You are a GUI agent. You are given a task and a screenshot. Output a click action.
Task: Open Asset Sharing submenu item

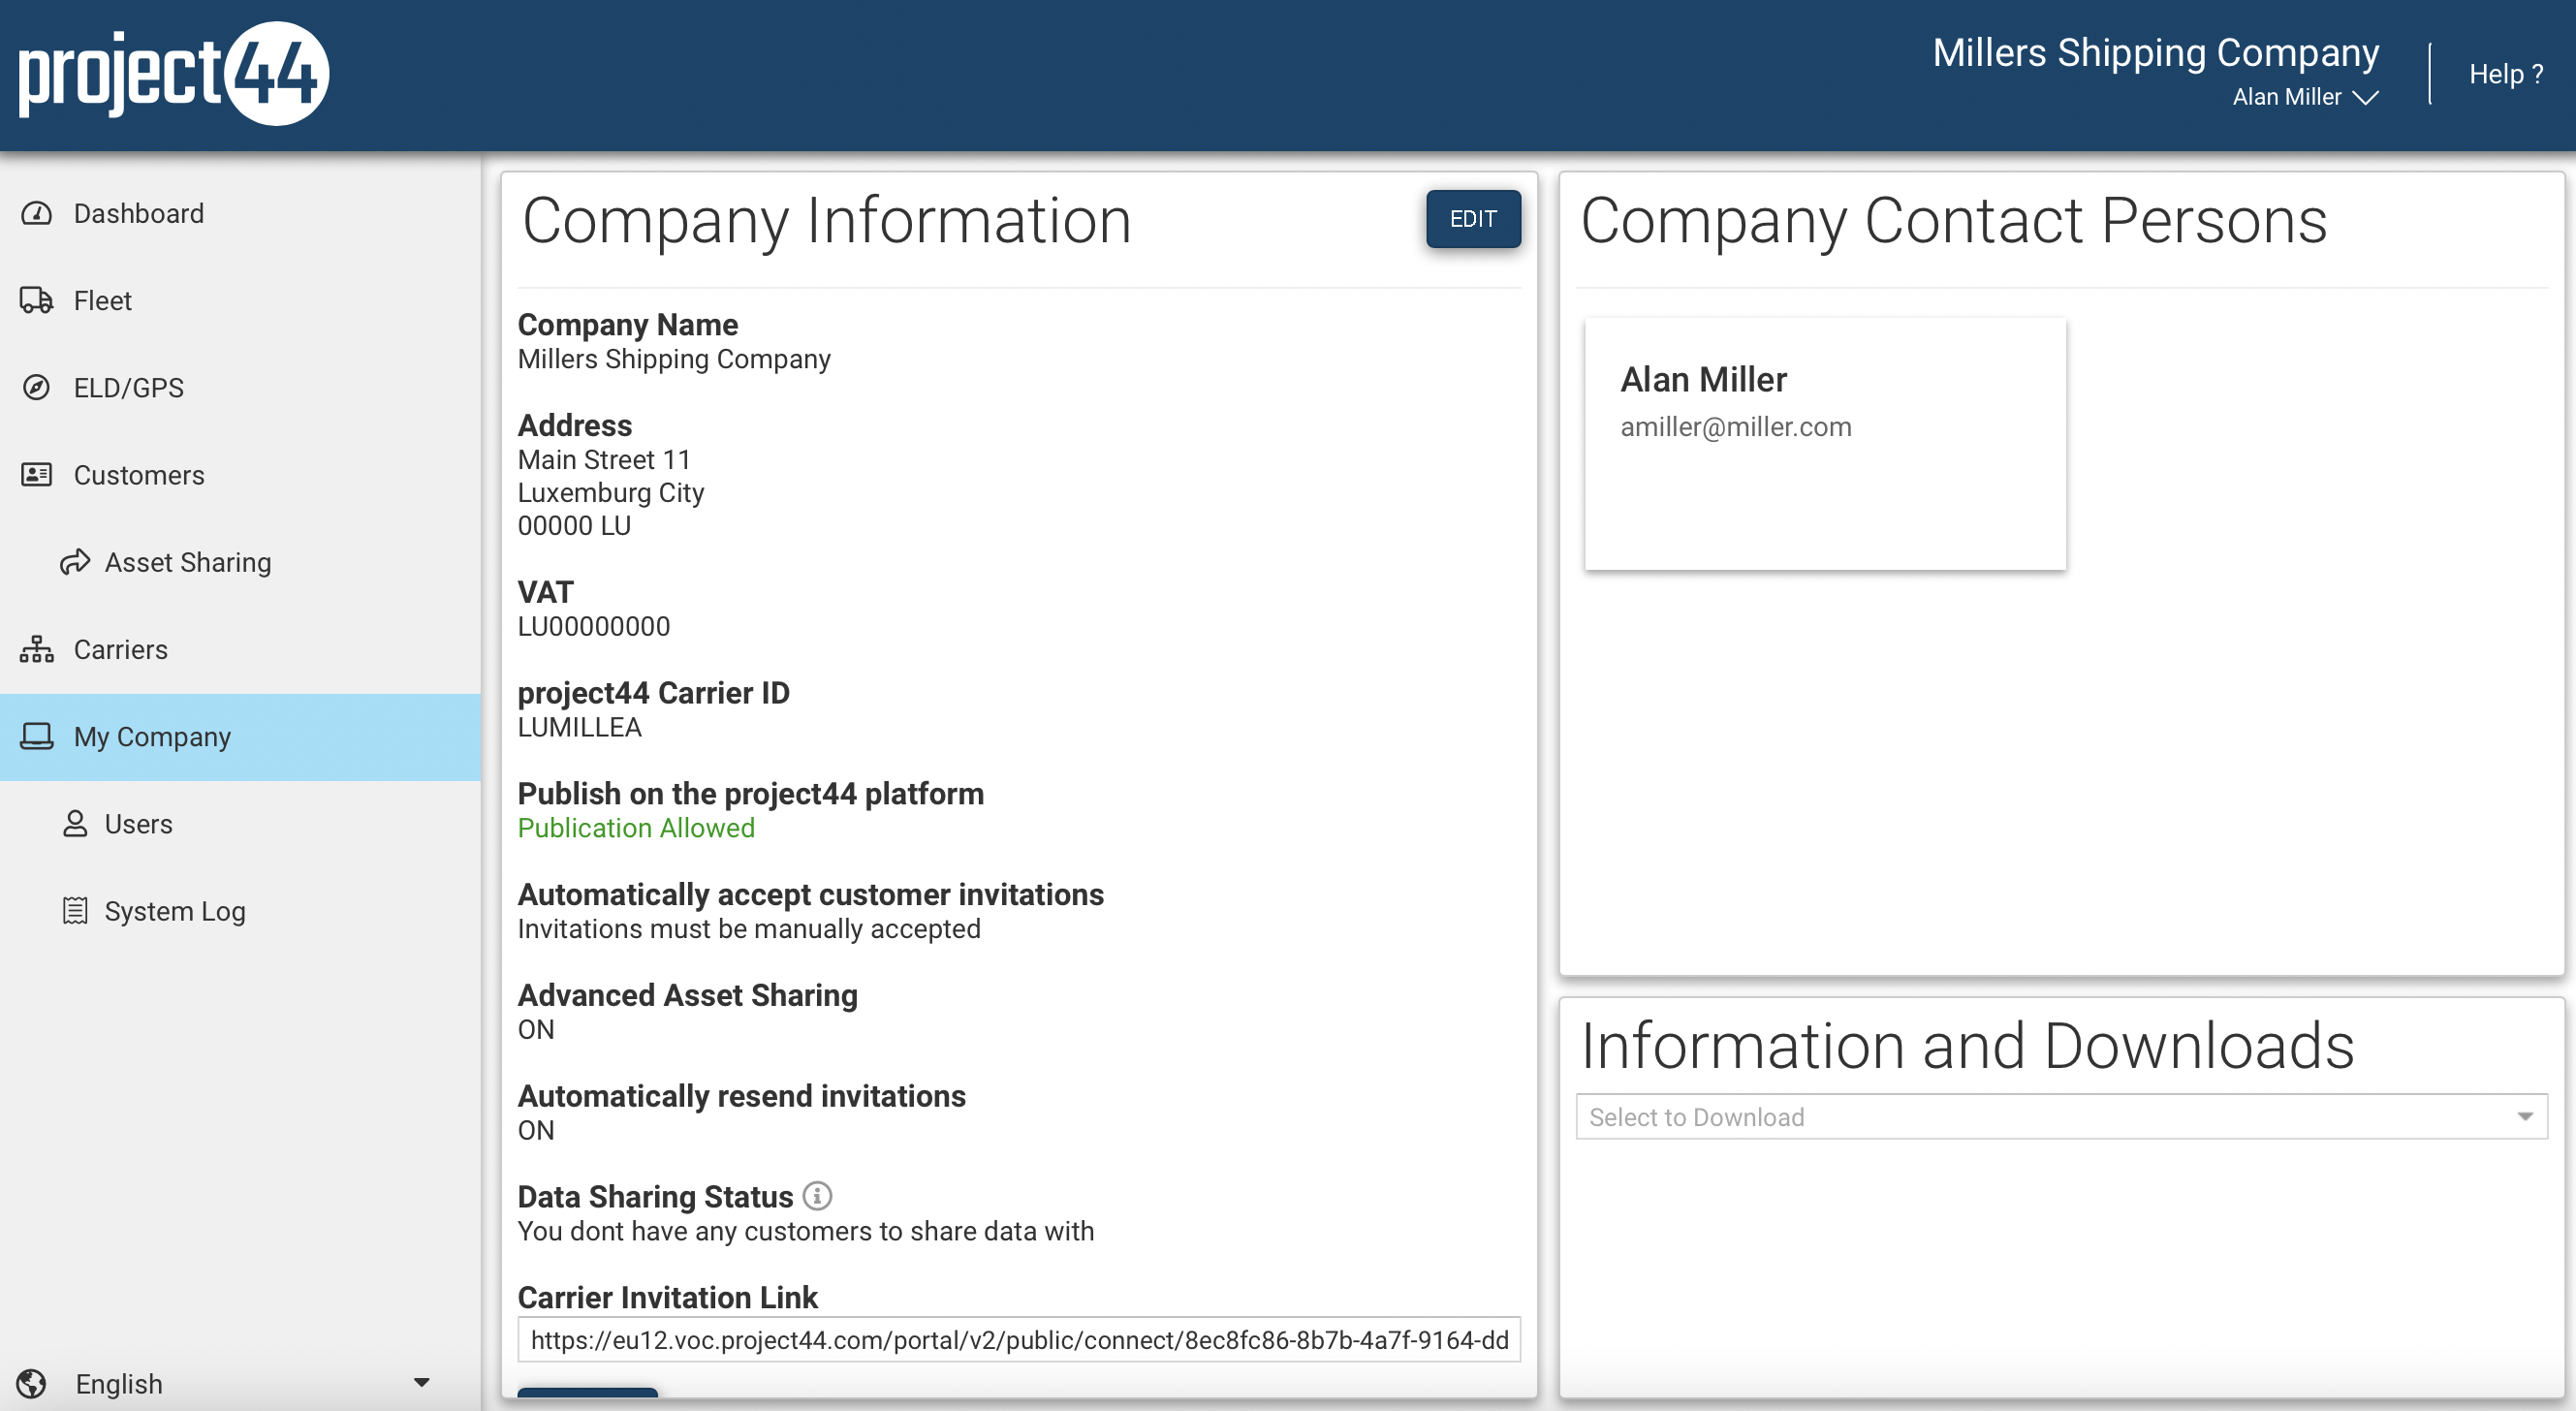point(240,562)
